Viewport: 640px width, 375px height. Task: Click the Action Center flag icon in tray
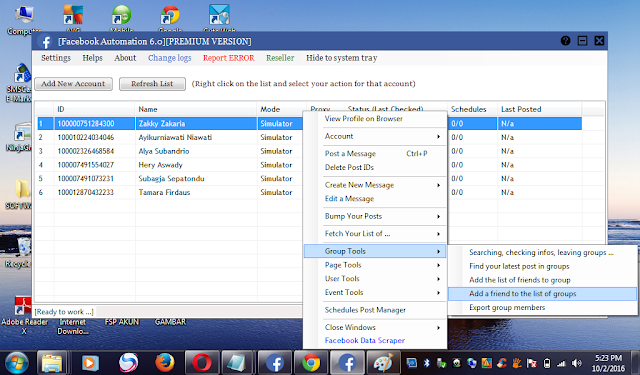coord(532,363)
